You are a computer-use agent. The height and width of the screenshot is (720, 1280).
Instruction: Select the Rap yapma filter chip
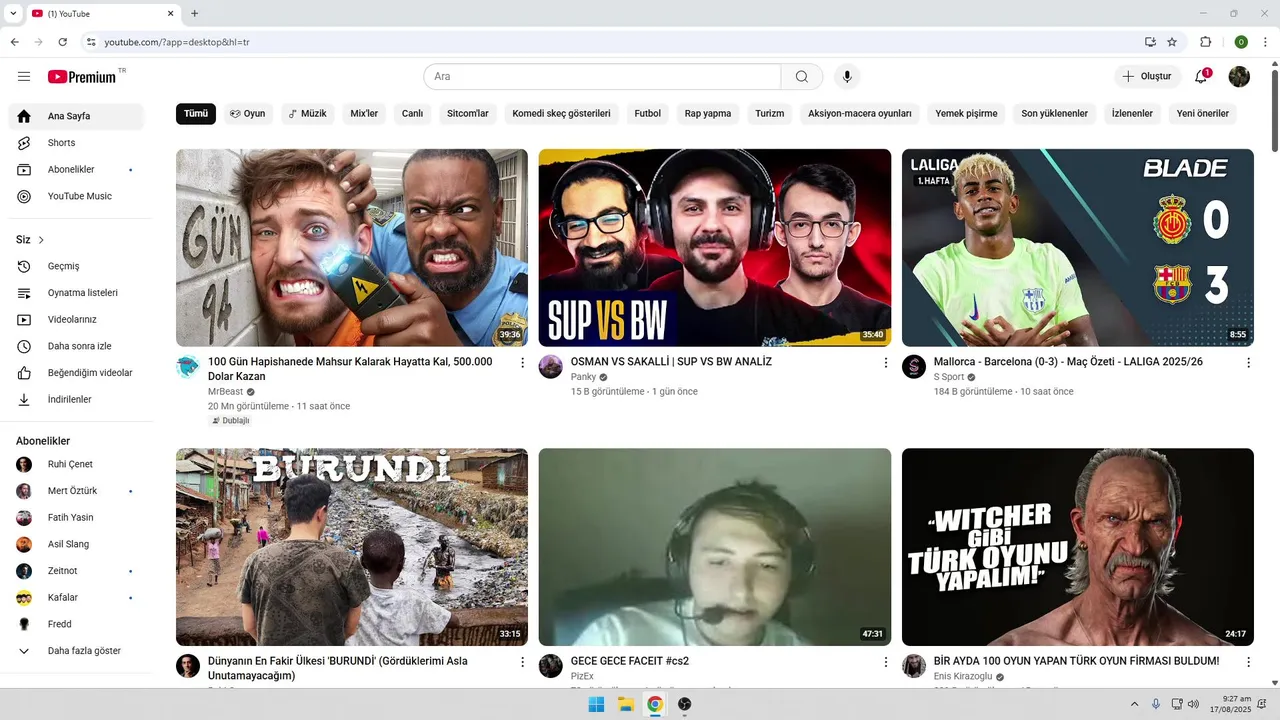pos(708,114)
